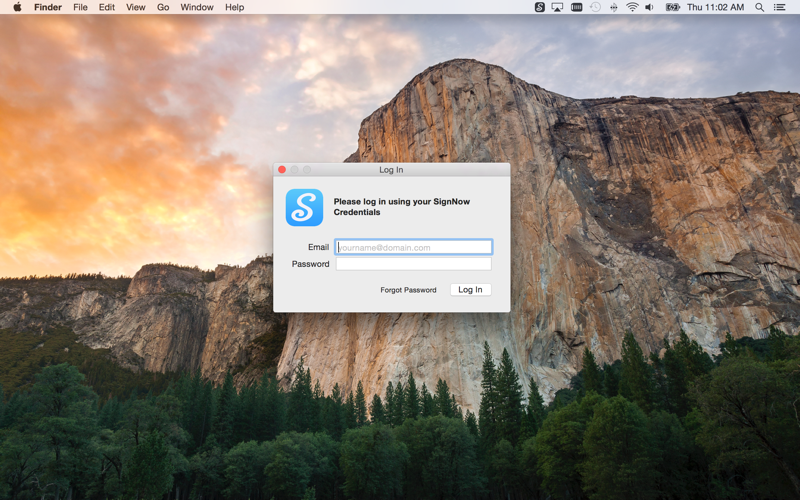Open the Apple menu
This screenshot has width=800, height=500.
(x=17, y=7)
